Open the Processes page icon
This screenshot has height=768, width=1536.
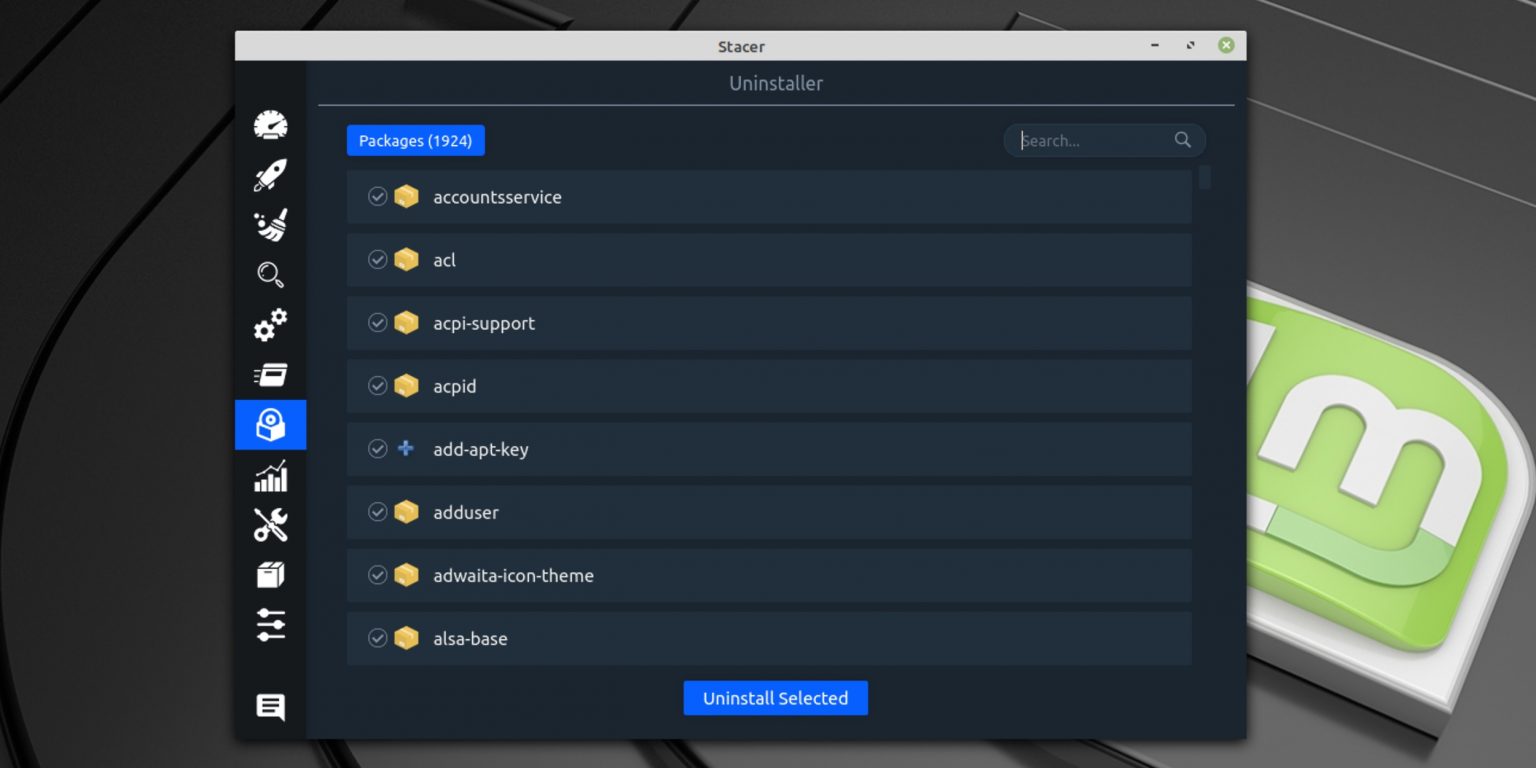(270, 375)
